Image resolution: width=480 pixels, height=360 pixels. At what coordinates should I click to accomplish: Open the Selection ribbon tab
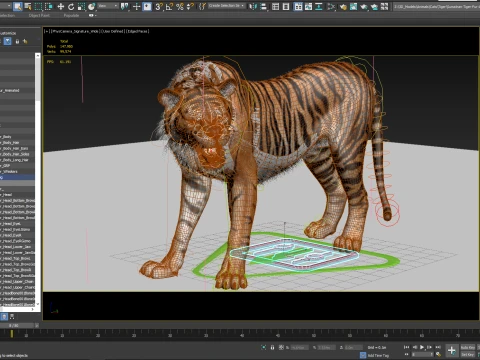coord(7,15)
